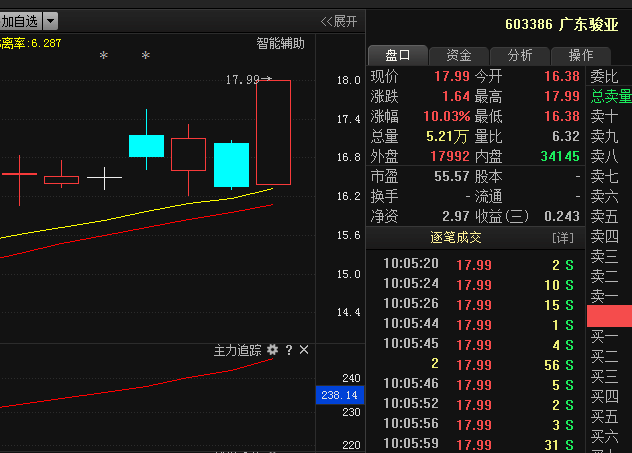Viewport: 632px width, 453px height.
Task: Open the 加自选 dropdown arrow
Action: [x=50, y=21]
